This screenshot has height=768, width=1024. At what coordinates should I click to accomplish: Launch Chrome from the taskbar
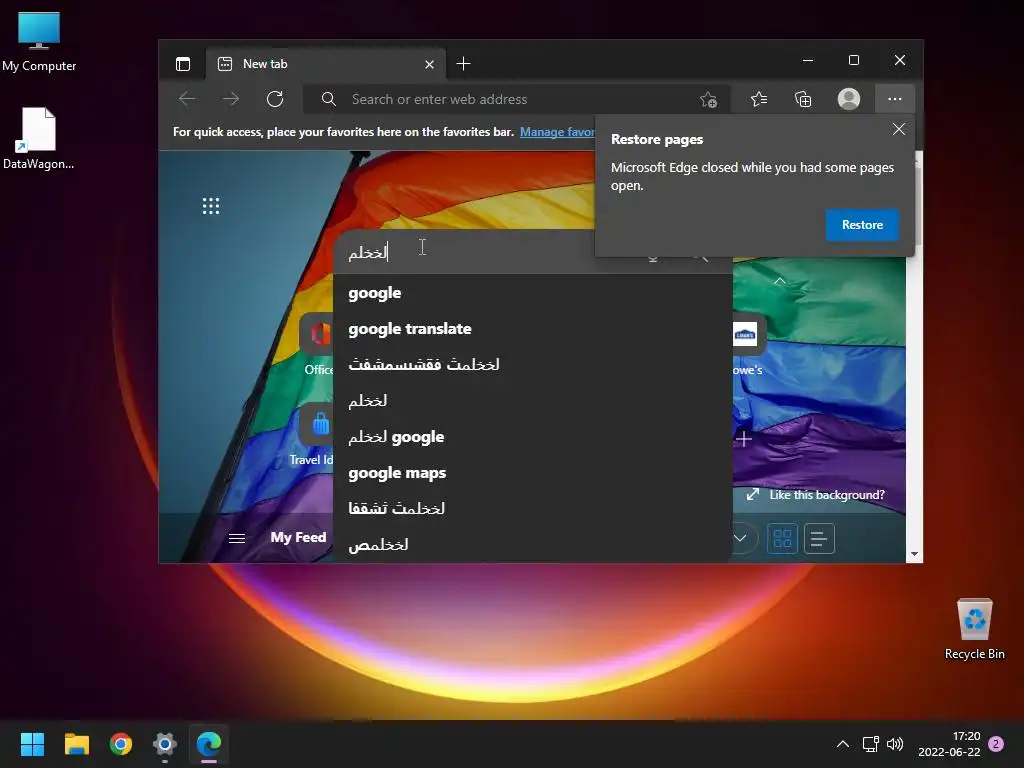point(121,744)
